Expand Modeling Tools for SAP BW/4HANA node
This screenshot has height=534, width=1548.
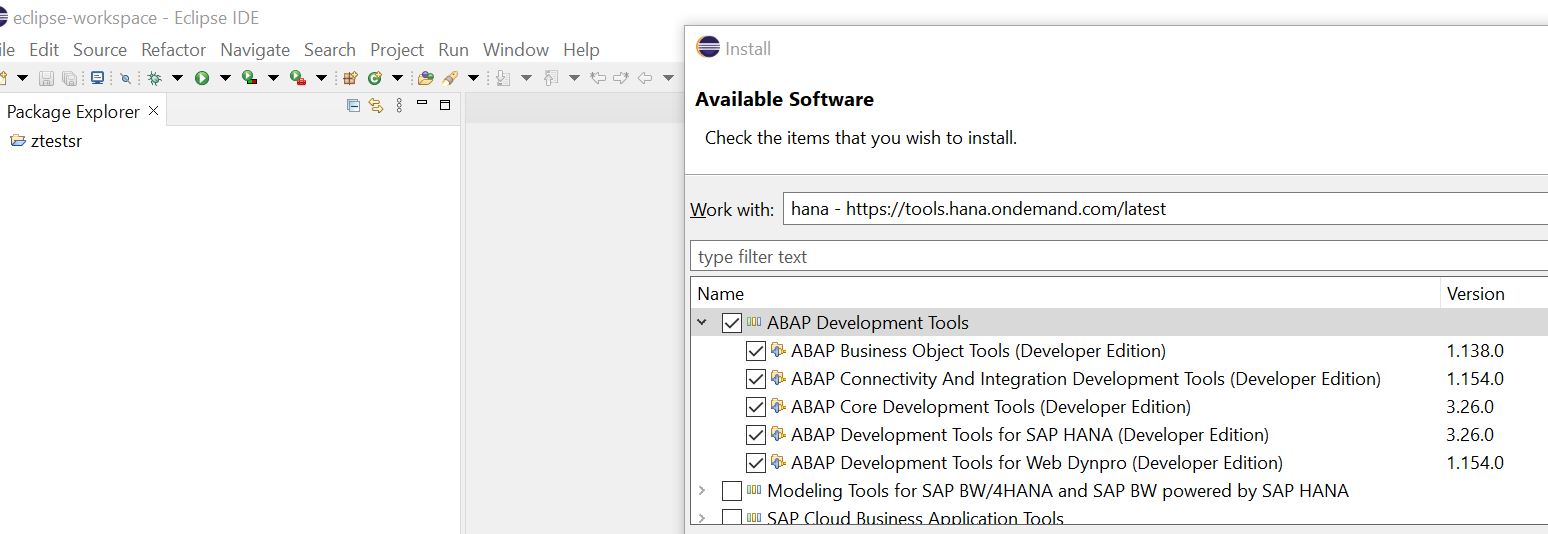702,491
